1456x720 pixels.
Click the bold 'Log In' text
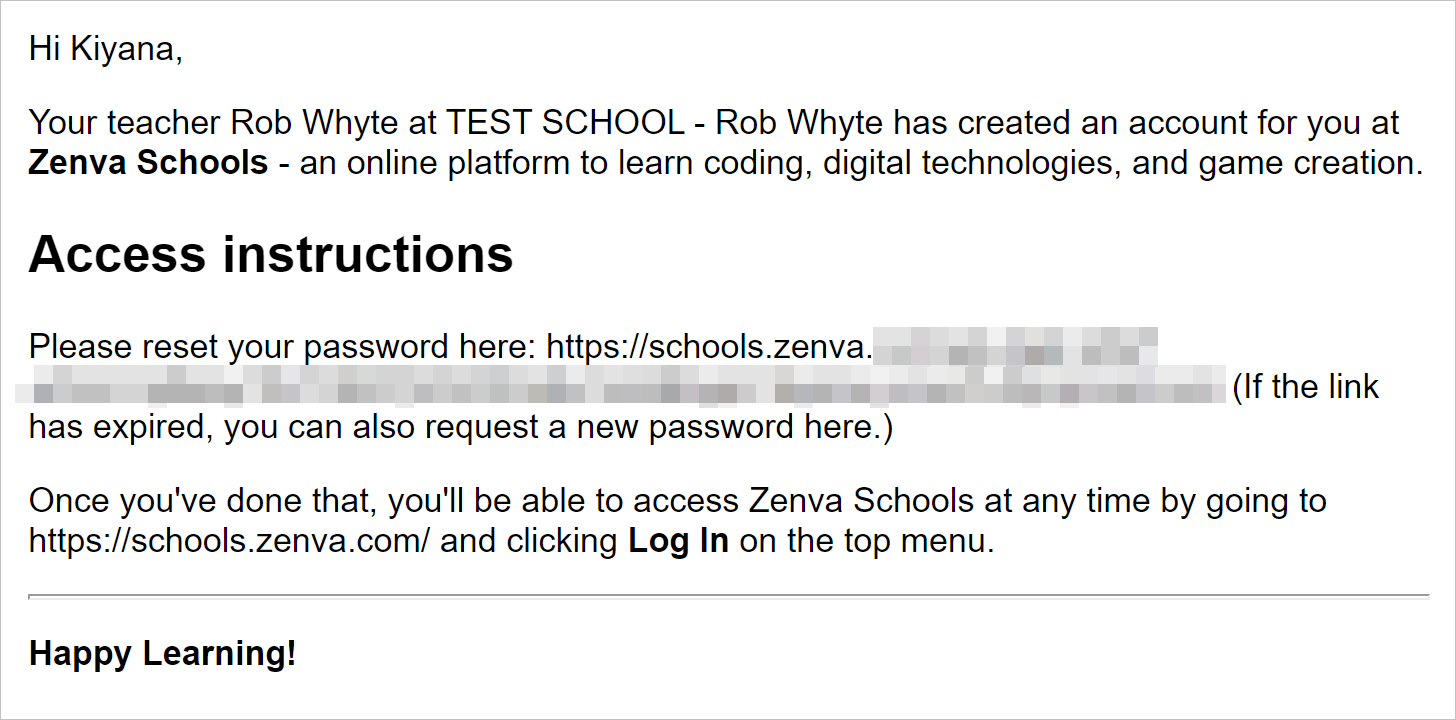(678, 541)
